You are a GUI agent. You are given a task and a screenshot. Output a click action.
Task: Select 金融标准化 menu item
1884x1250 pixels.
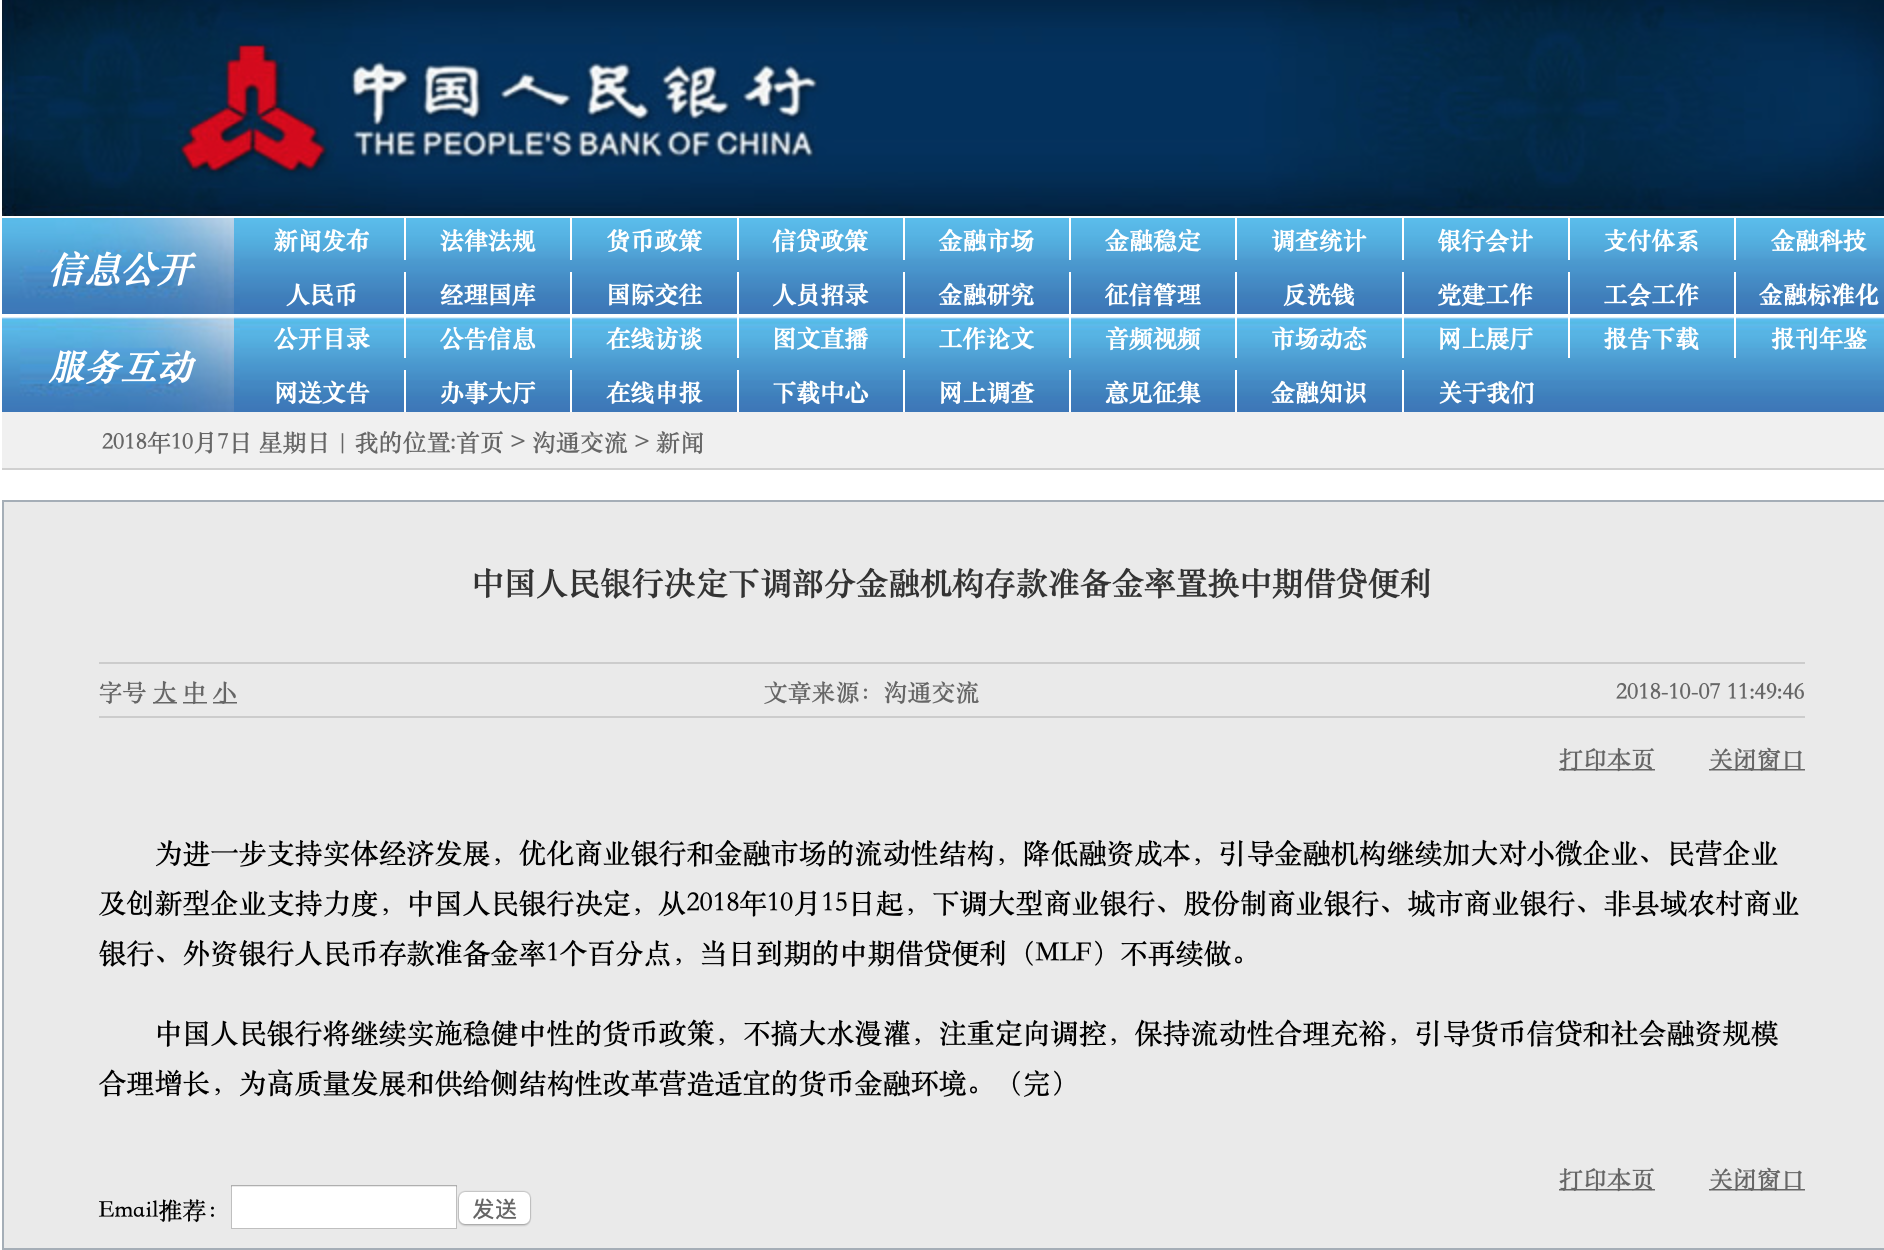click(x=1818, y=295)
